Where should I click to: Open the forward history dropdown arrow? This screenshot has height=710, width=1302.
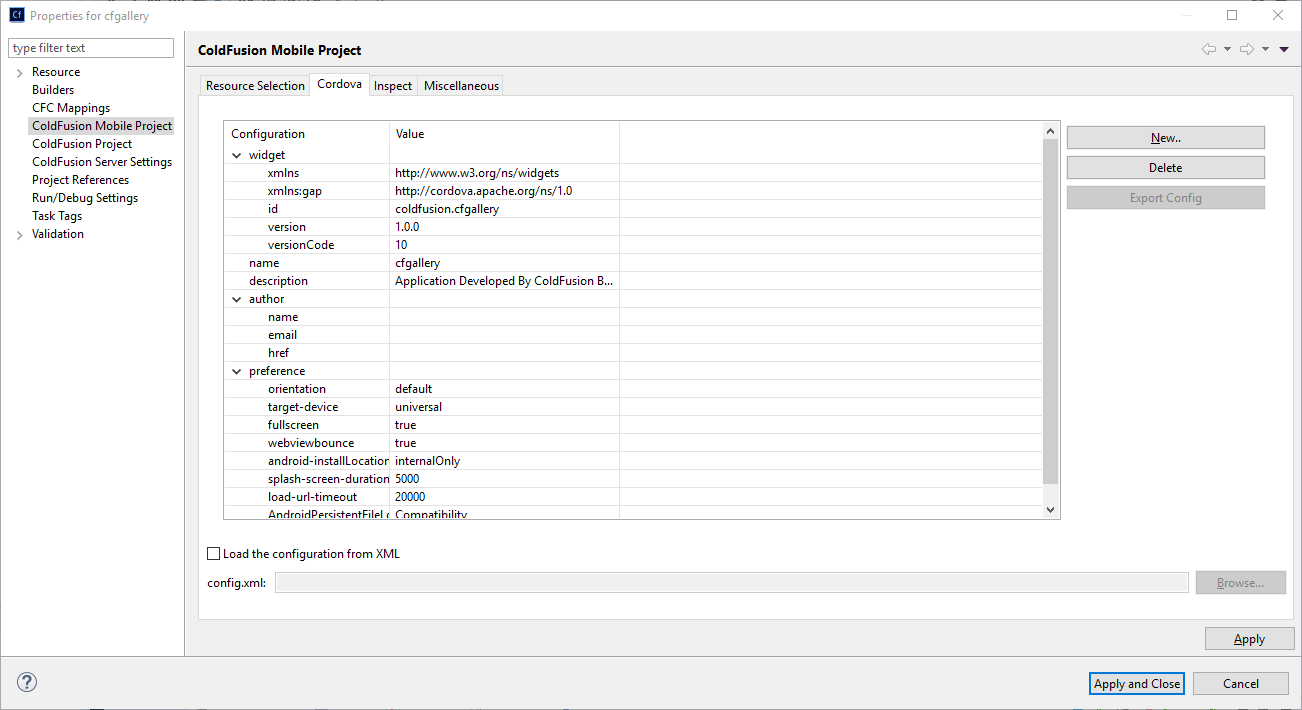click(1265, 49)
